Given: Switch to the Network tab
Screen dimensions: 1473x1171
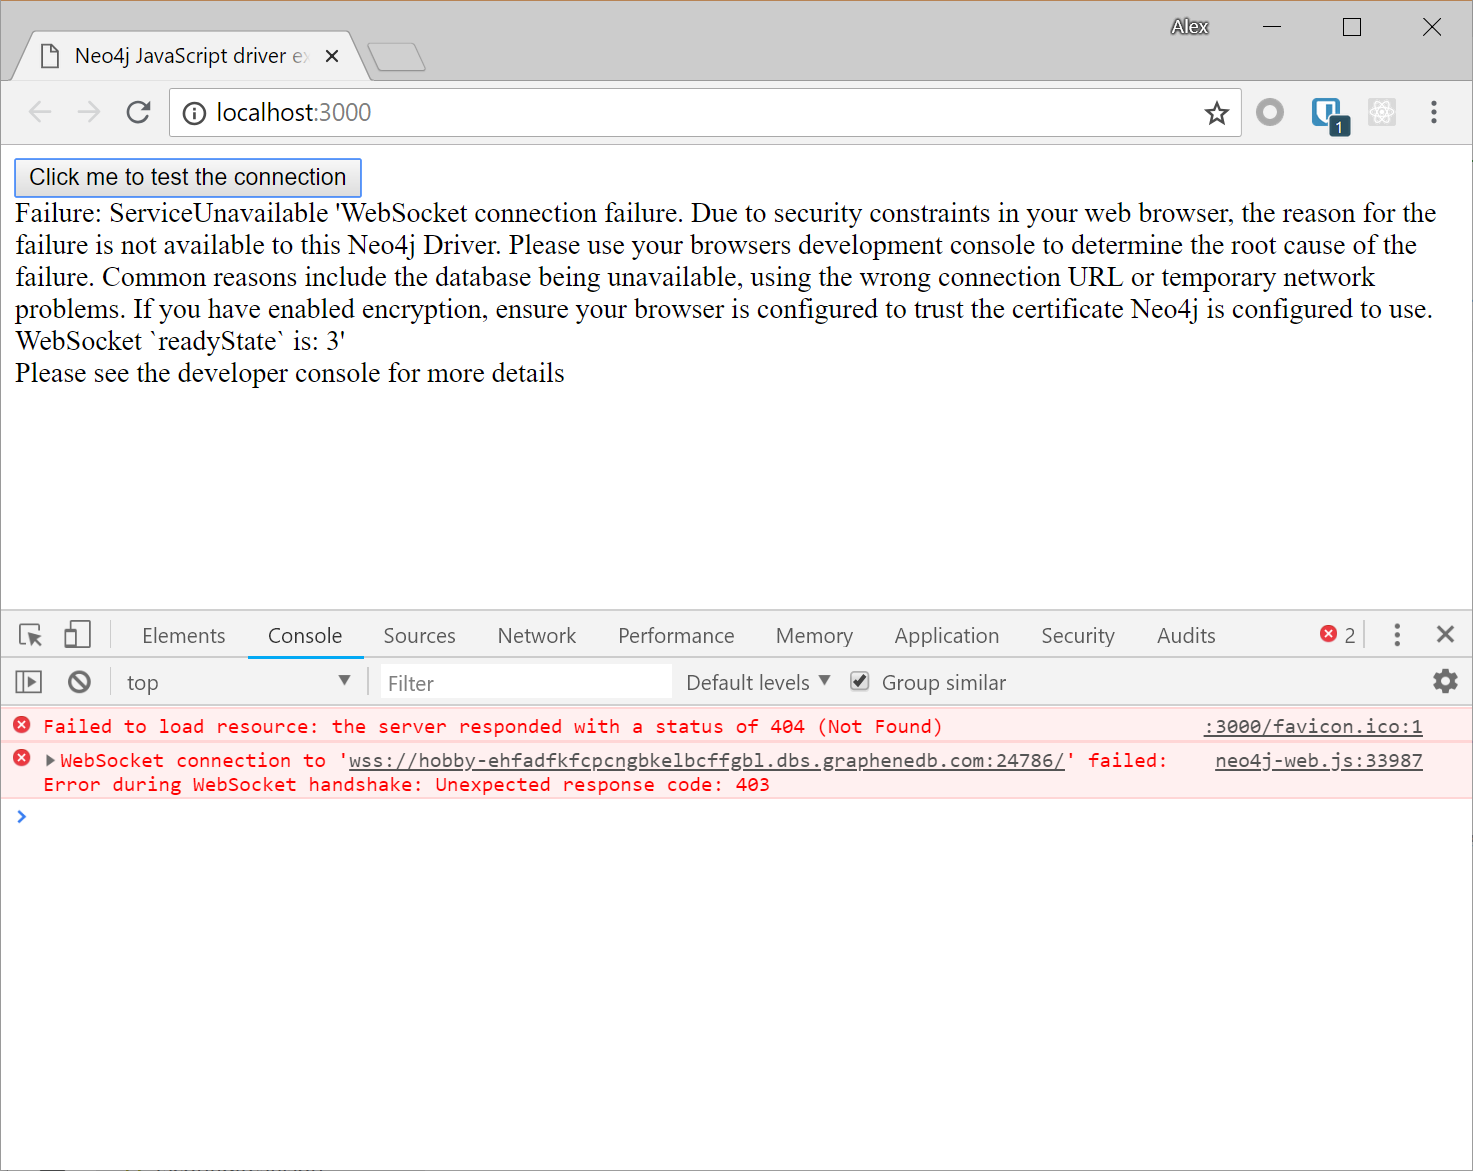Looking at the screenshot, I should coord(536,635).
